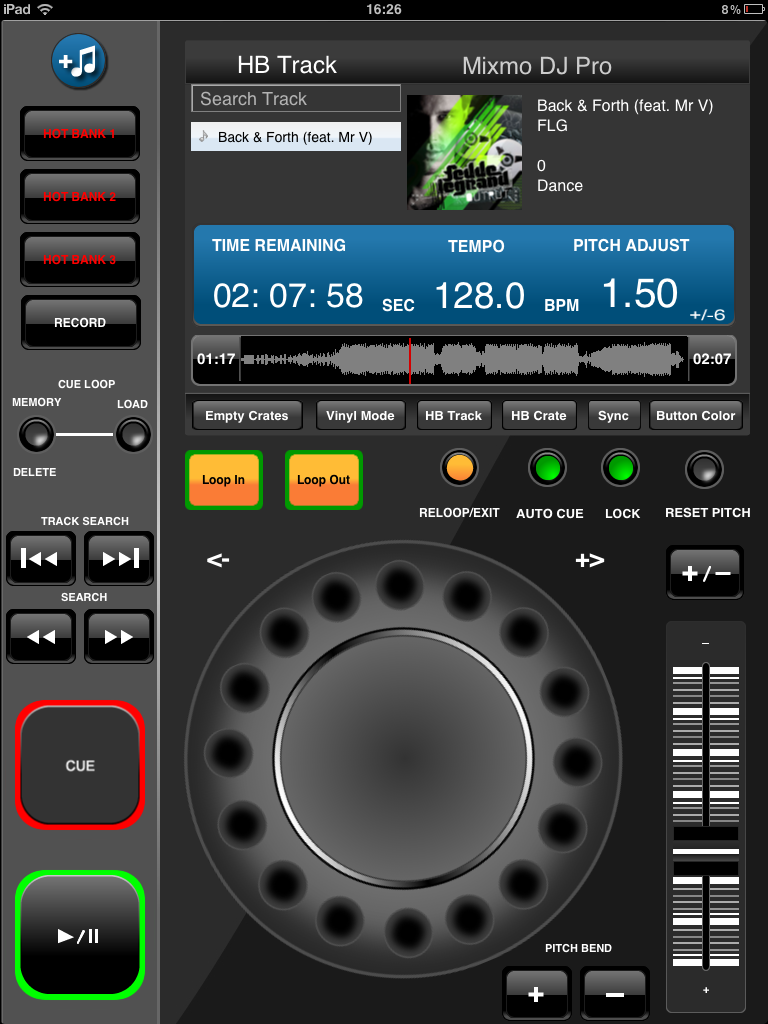The image size is (768, 1024).
Task: Skip to next track
Action: click(119, 558)
